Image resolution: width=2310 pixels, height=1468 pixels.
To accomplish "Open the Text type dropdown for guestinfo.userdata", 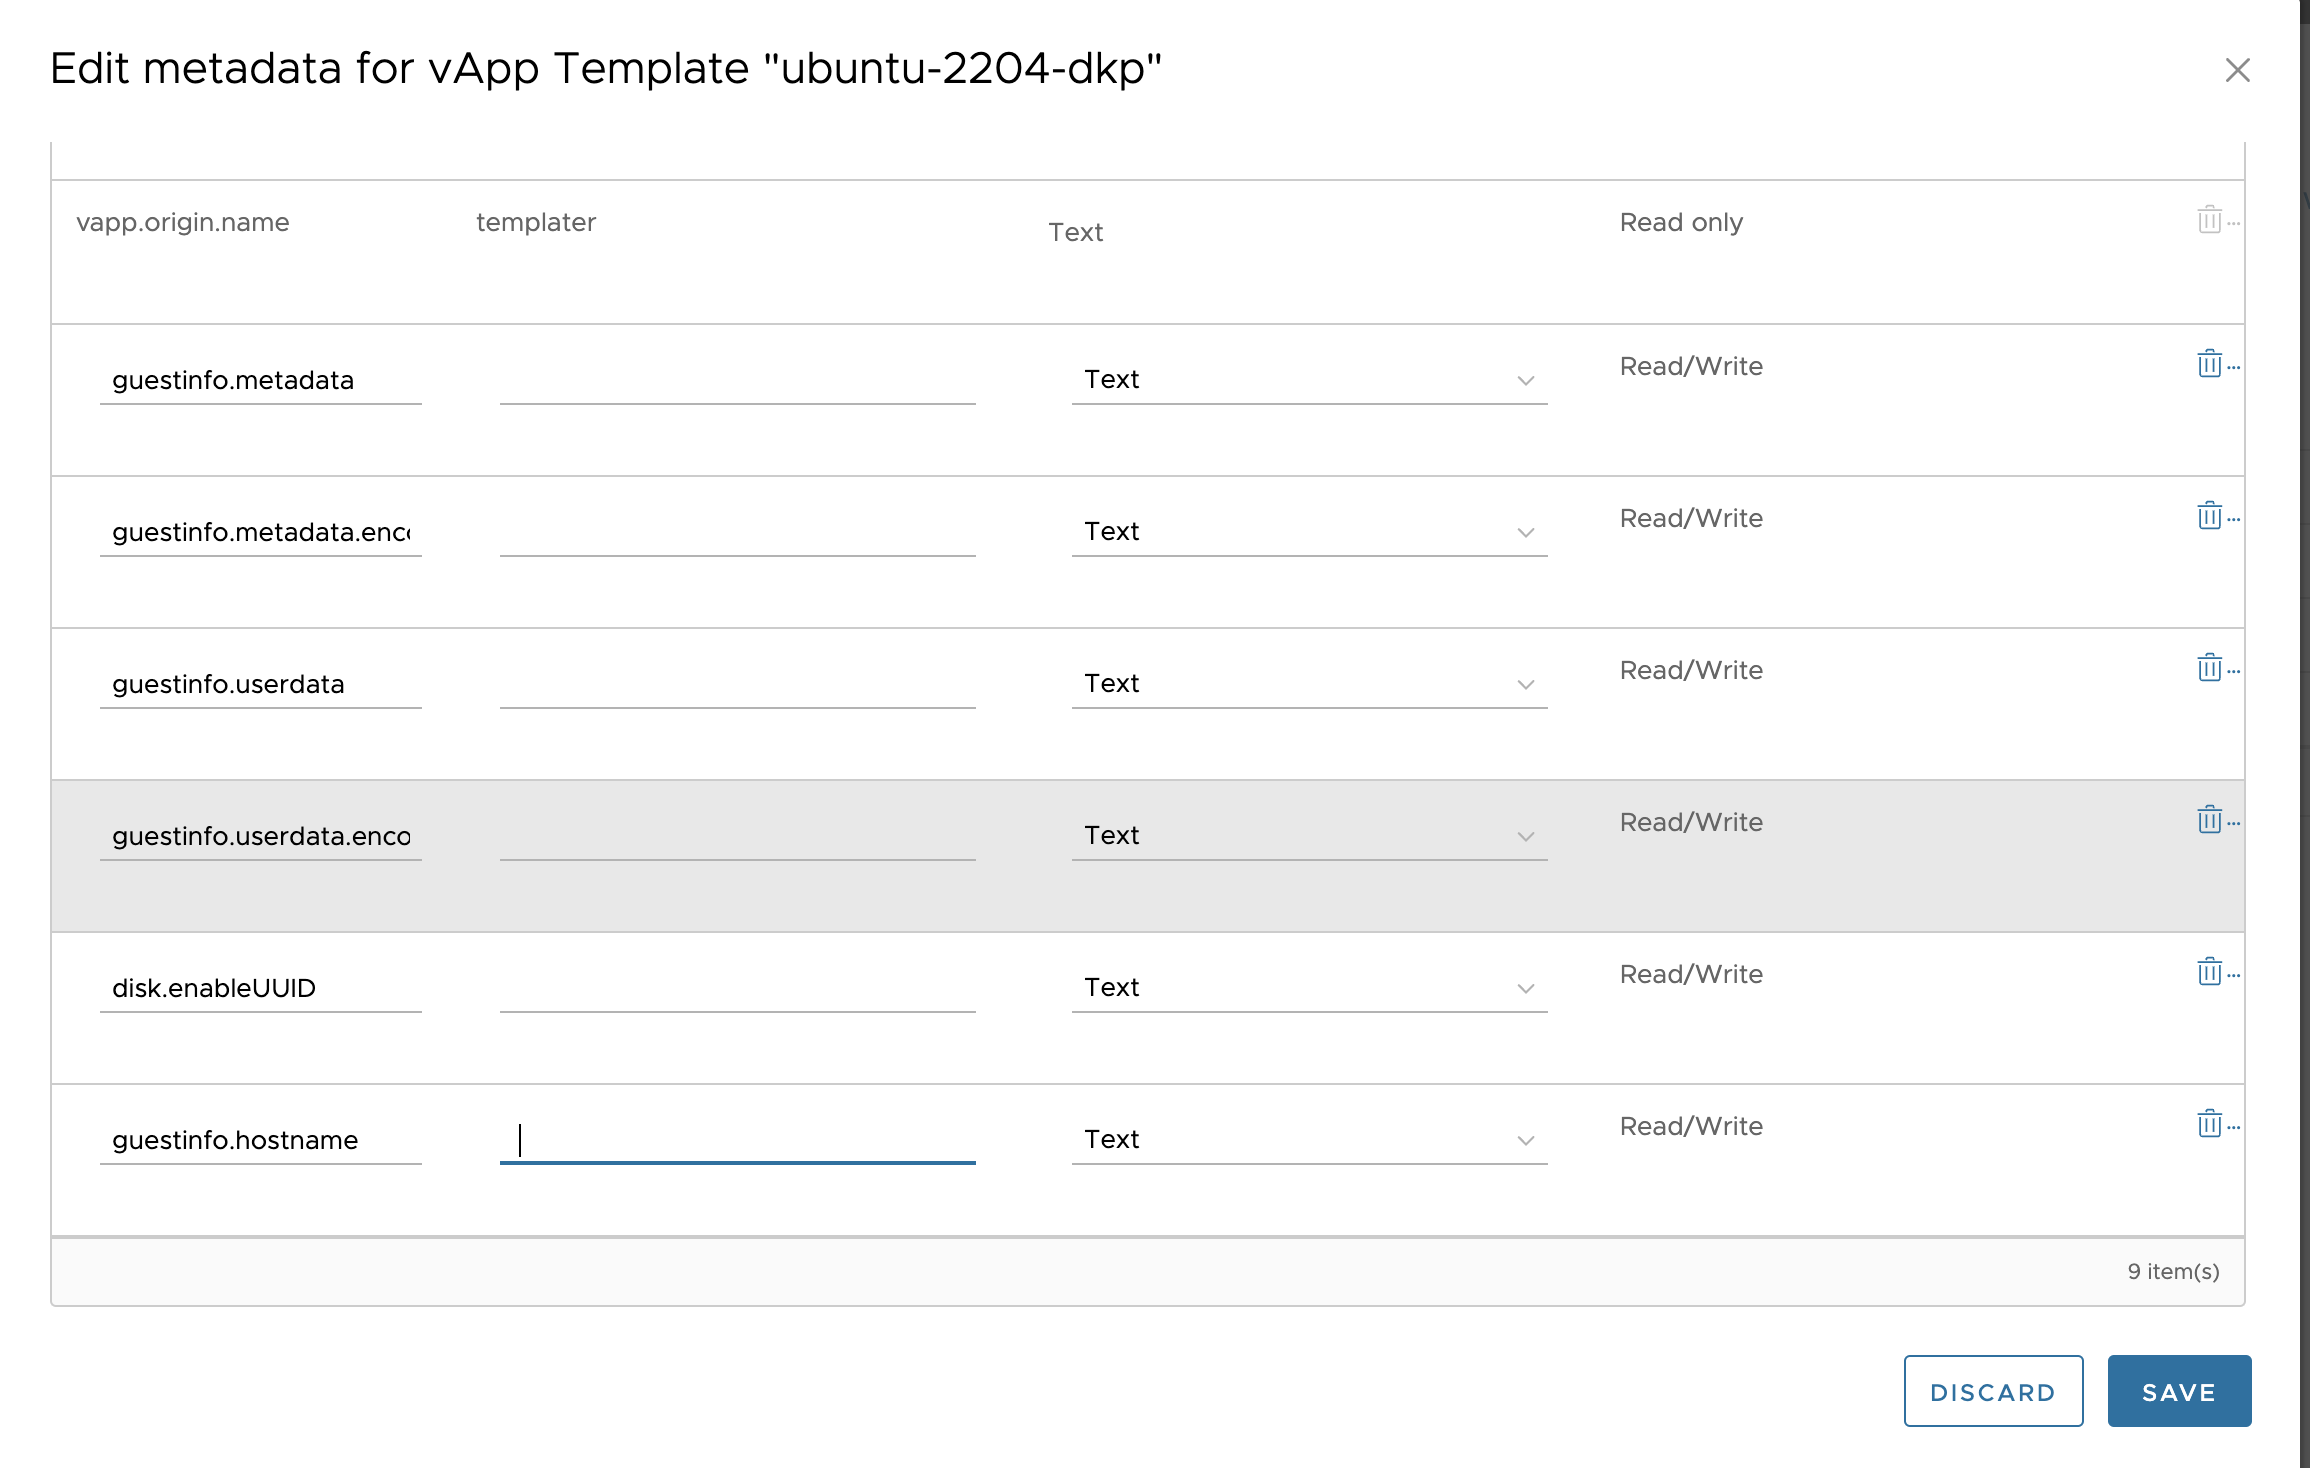I will (x=1523, y=684).
